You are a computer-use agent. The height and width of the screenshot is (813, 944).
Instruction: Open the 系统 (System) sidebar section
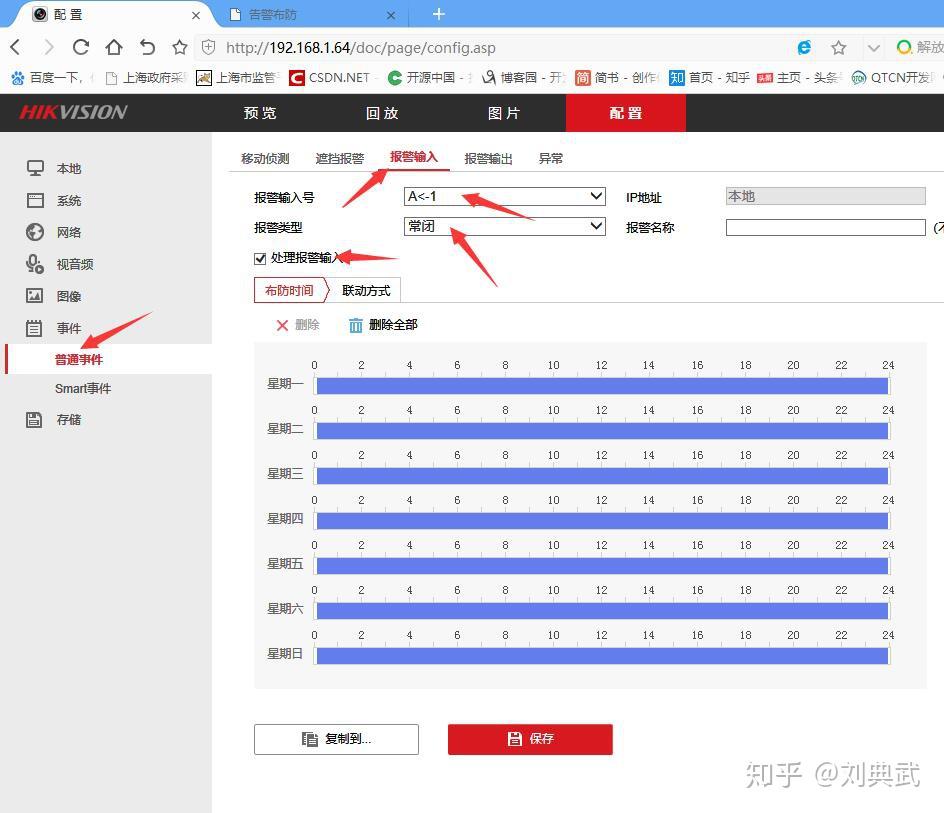[68, 200]
